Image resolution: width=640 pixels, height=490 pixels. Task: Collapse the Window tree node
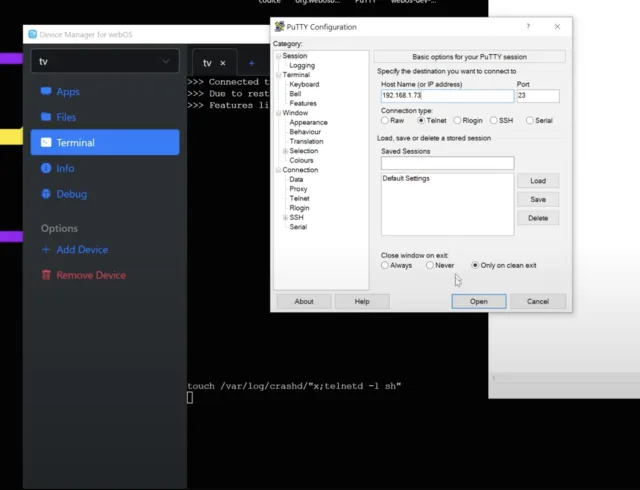[x=278, y=113]
